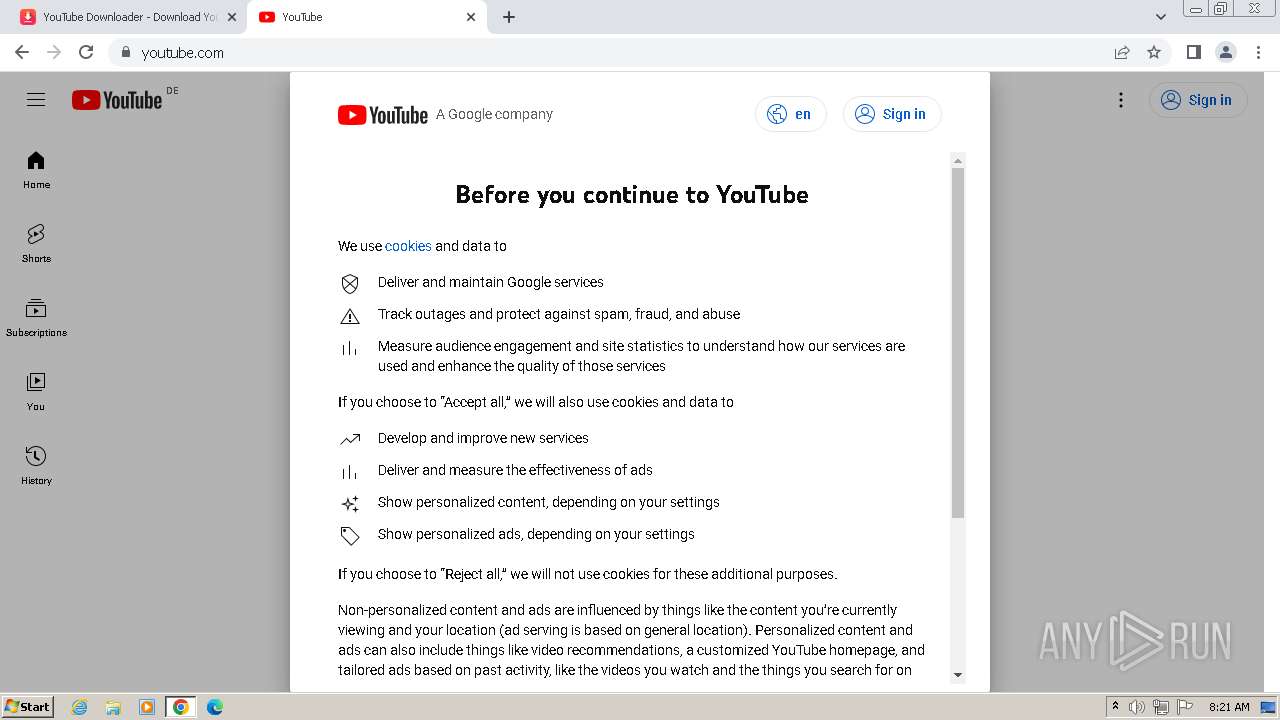Screen dimensions: 1280x720
Task: Open History from the sidebar
Action: (x=36, y=466)
